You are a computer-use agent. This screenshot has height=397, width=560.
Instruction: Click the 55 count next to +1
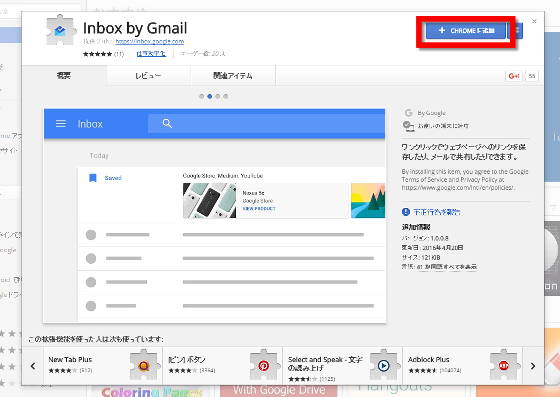(532, 76)
